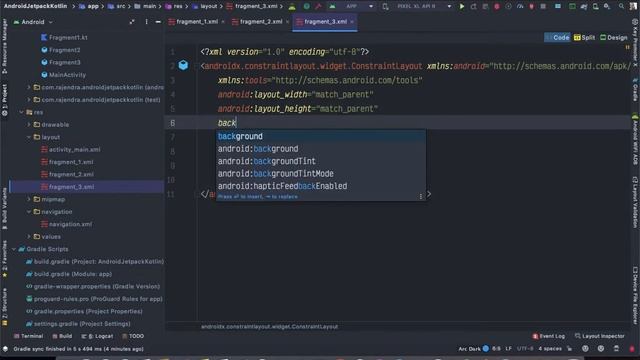Viewport: 640px width, 360px height.
Task: Expand the drawable folder
Action: [29, 124]
